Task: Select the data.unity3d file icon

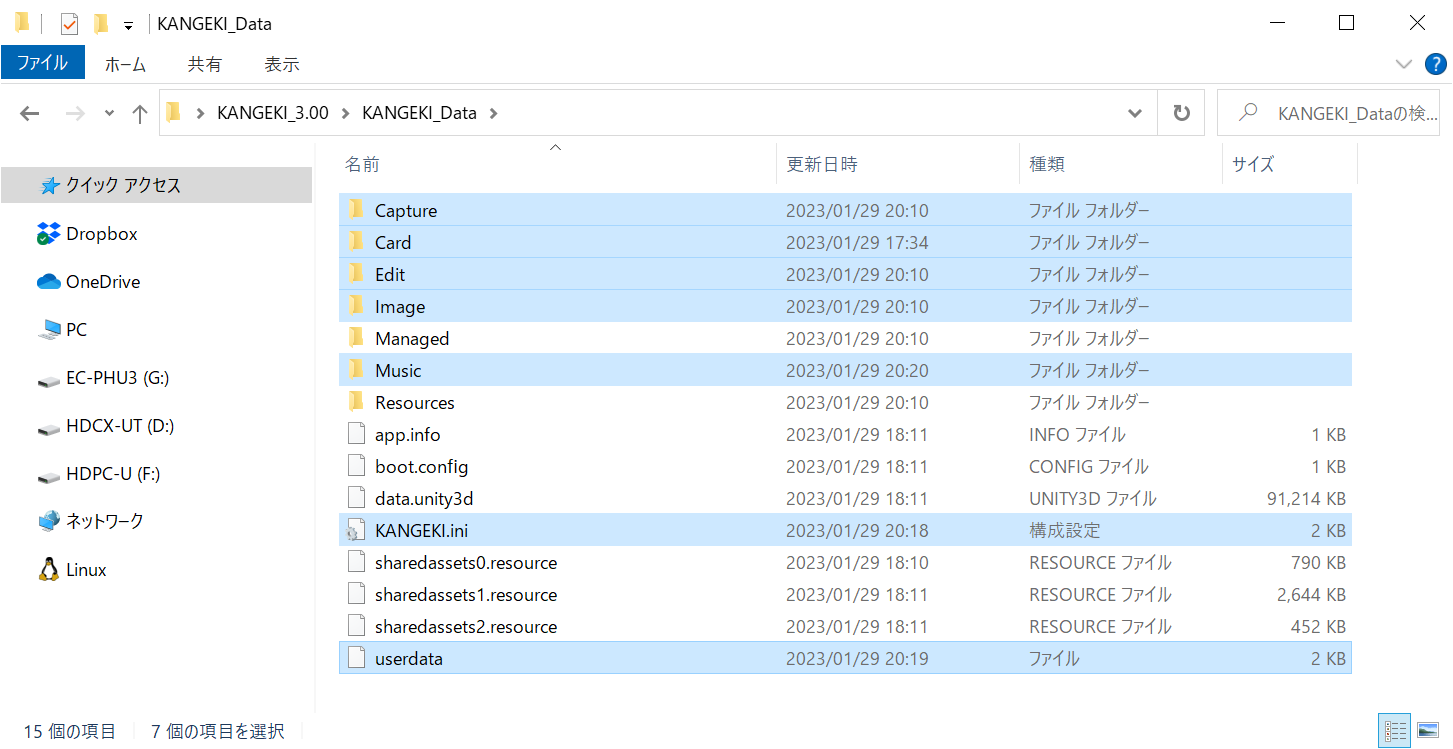Action: 356,498
